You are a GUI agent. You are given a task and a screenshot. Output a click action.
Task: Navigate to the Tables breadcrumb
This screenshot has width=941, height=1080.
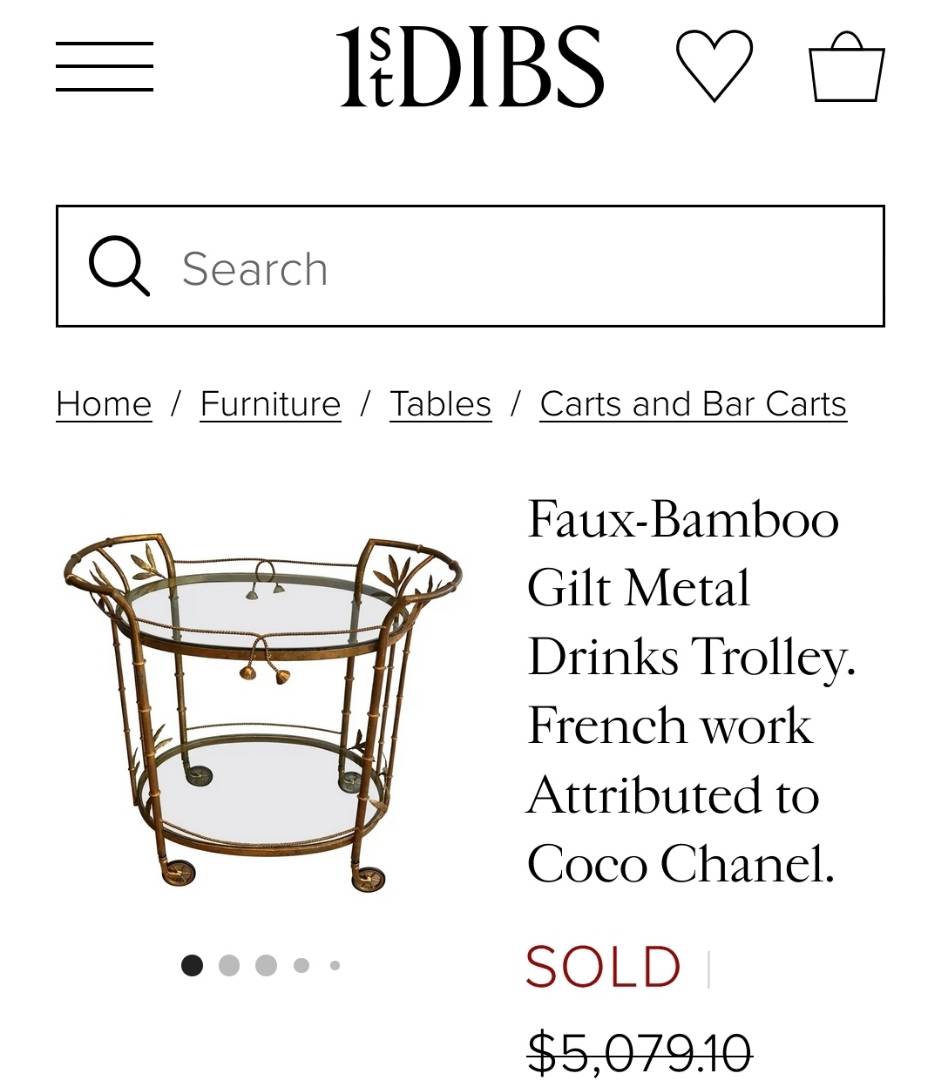[x=441, y=404]
